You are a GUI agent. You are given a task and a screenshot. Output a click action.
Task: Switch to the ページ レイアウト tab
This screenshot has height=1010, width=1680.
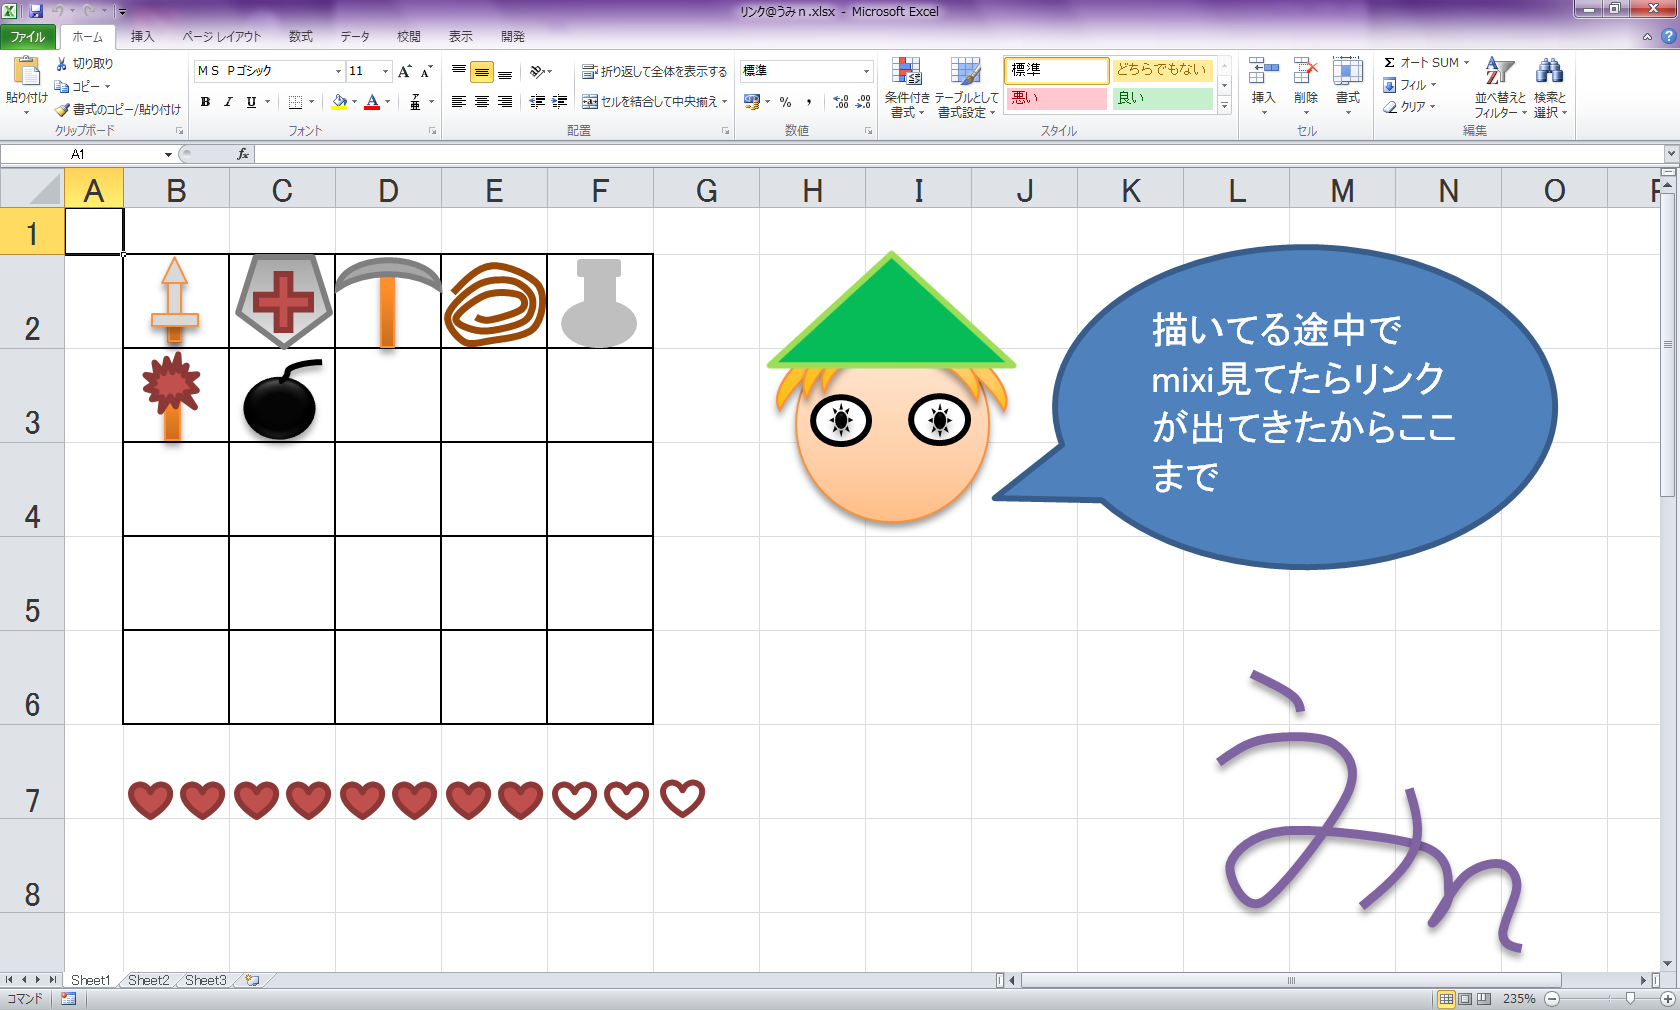[x=221, y=37]
